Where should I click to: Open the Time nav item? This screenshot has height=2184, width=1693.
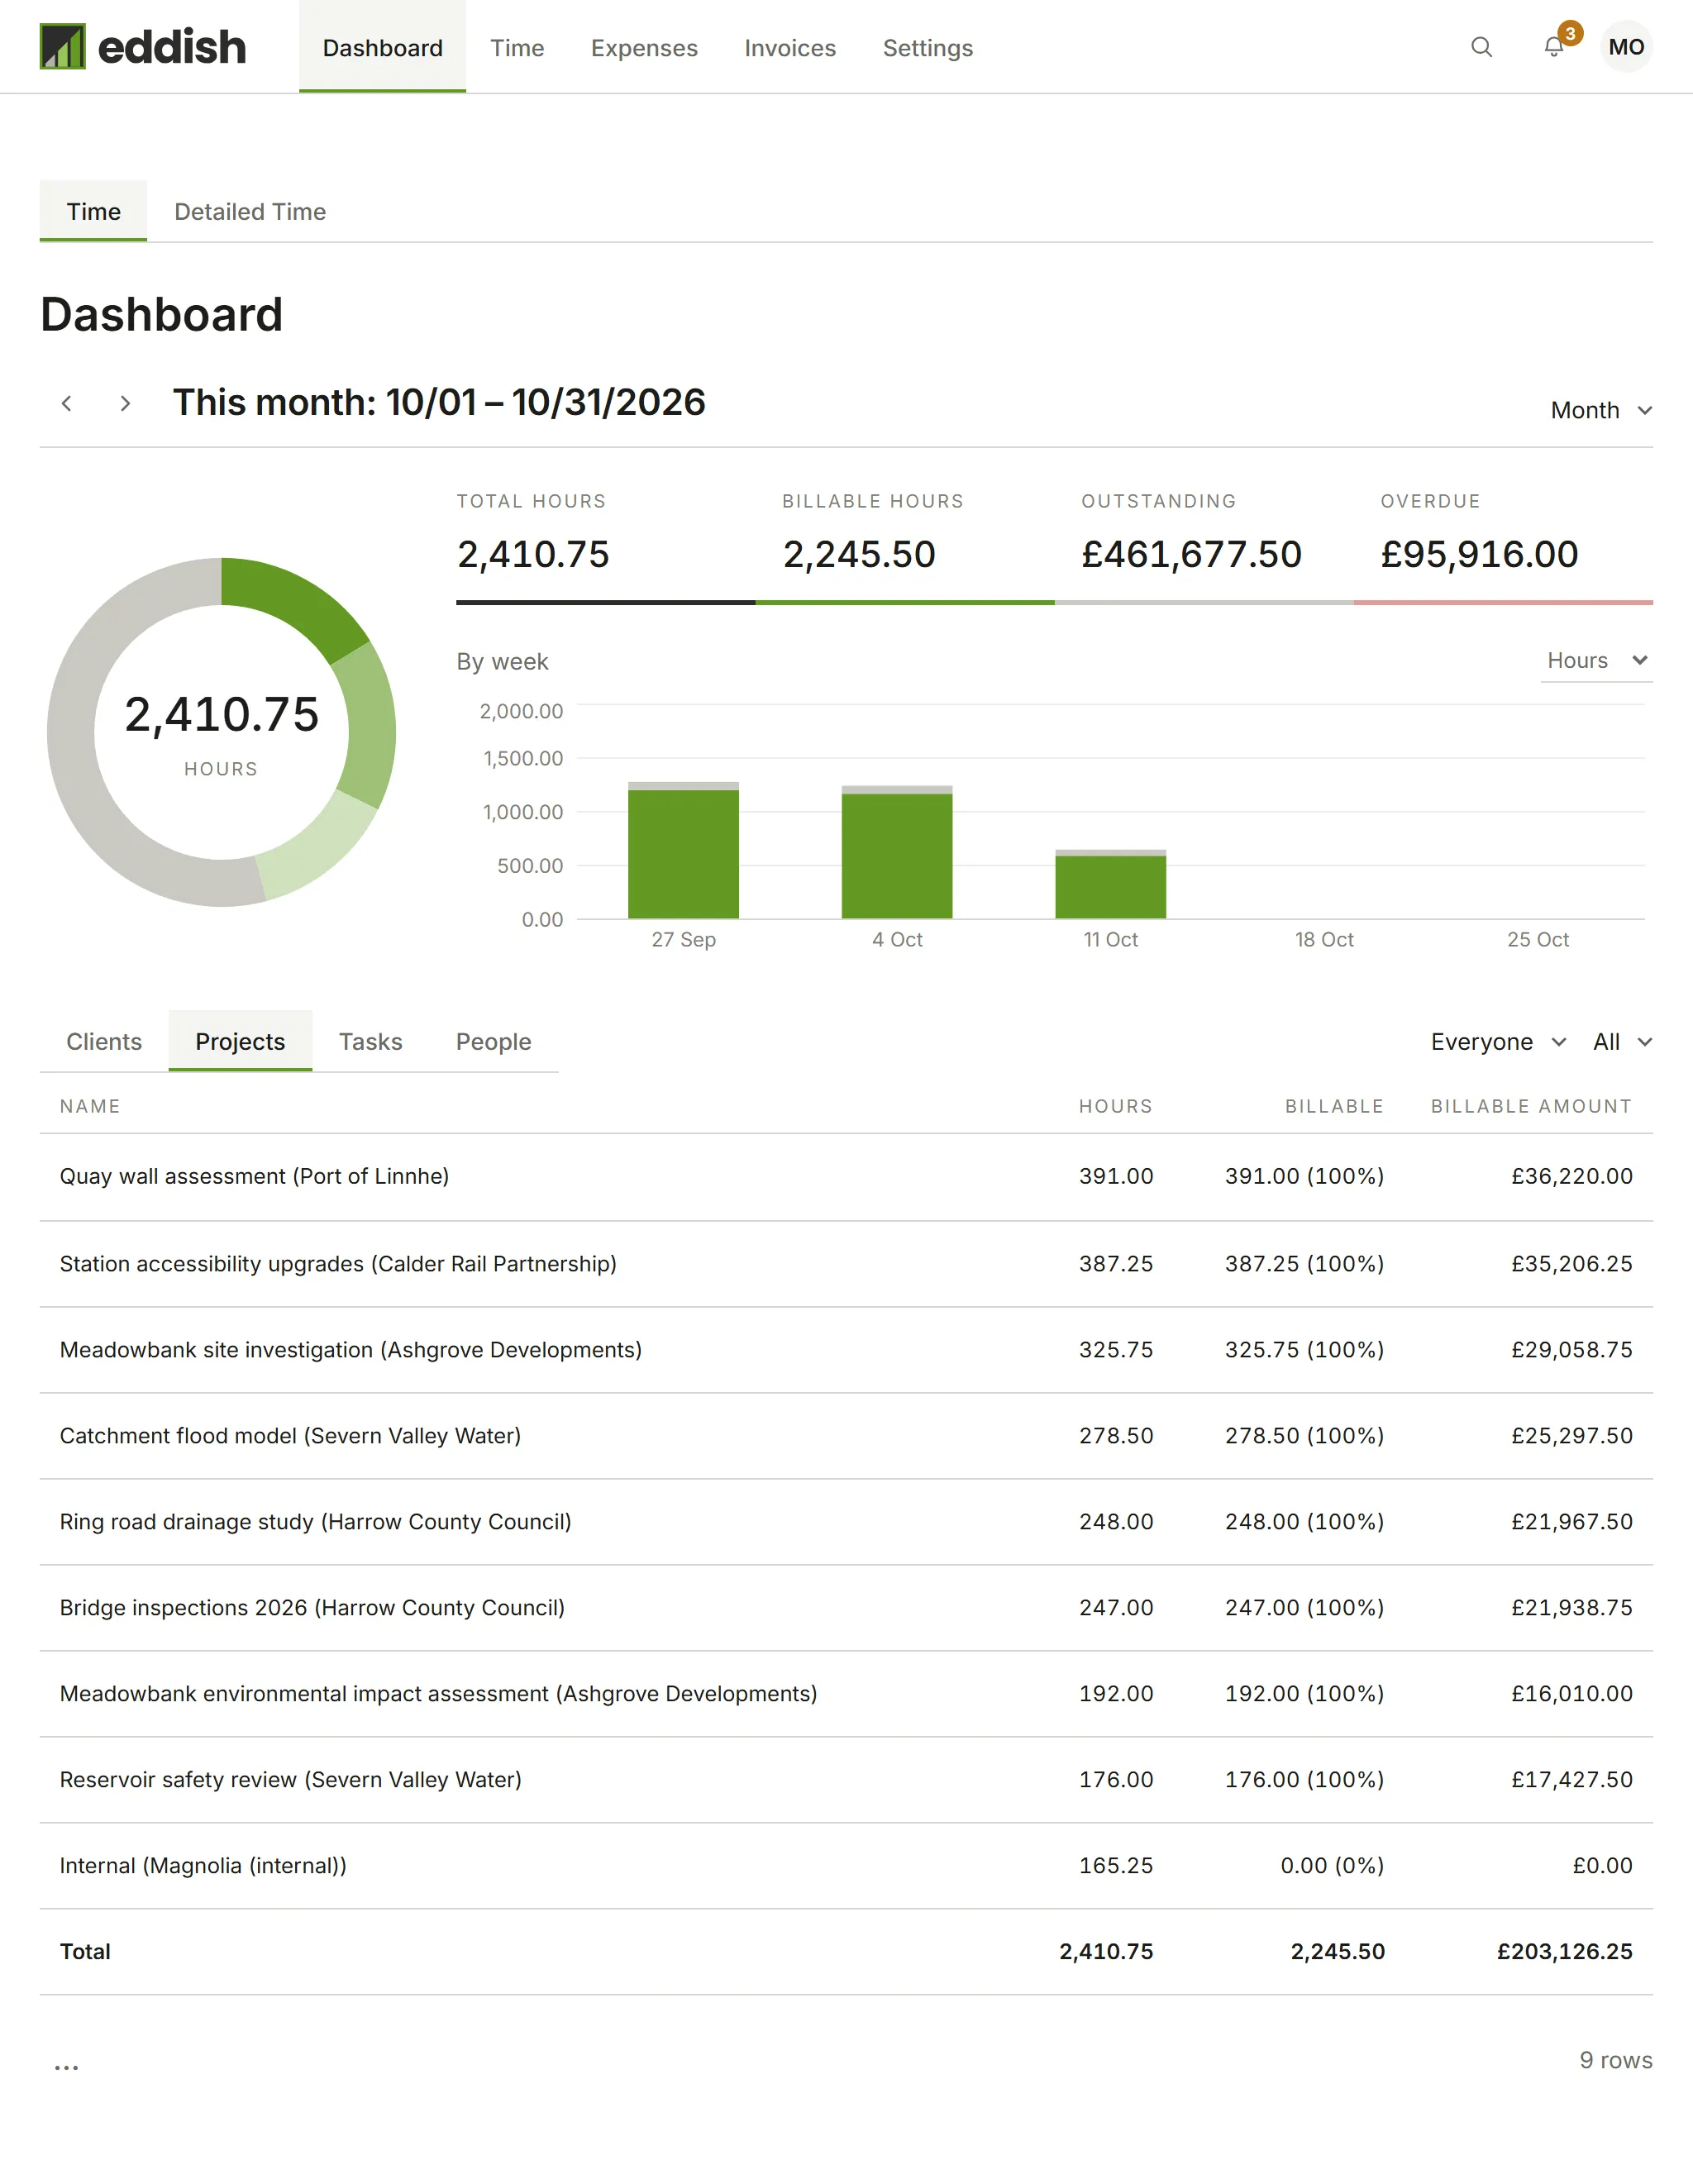[517, 47]
